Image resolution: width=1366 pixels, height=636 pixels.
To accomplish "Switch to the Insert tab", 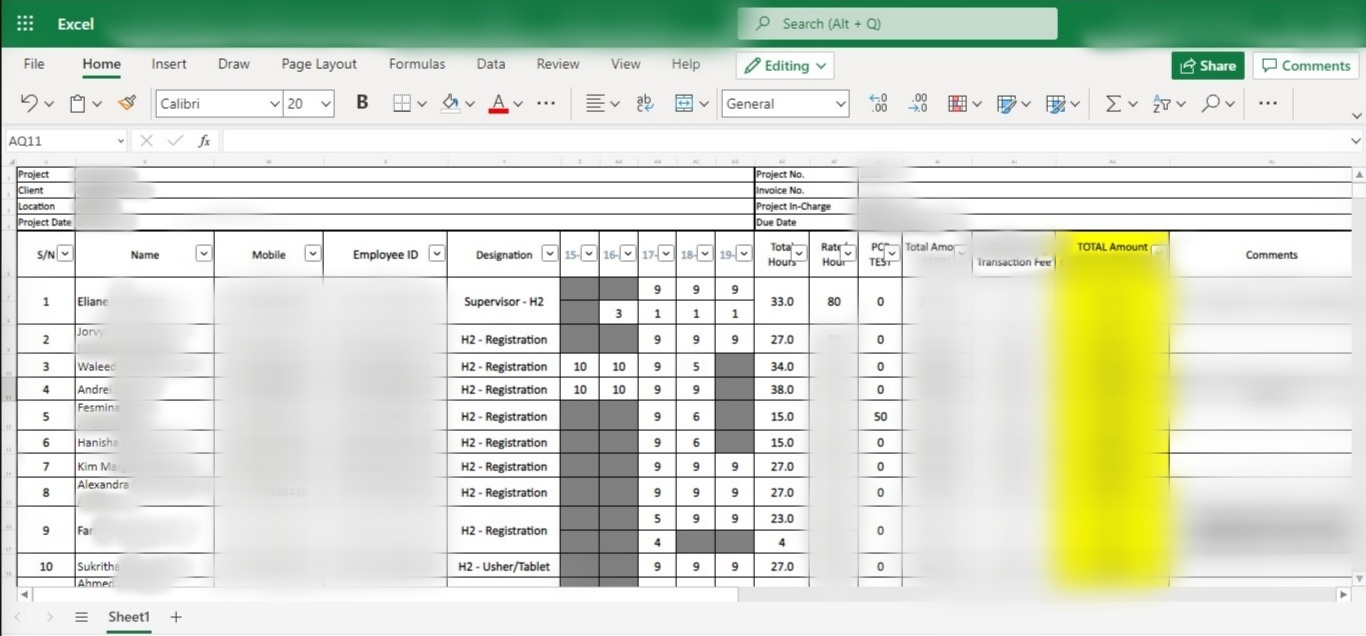I will [x=169, y=64].
